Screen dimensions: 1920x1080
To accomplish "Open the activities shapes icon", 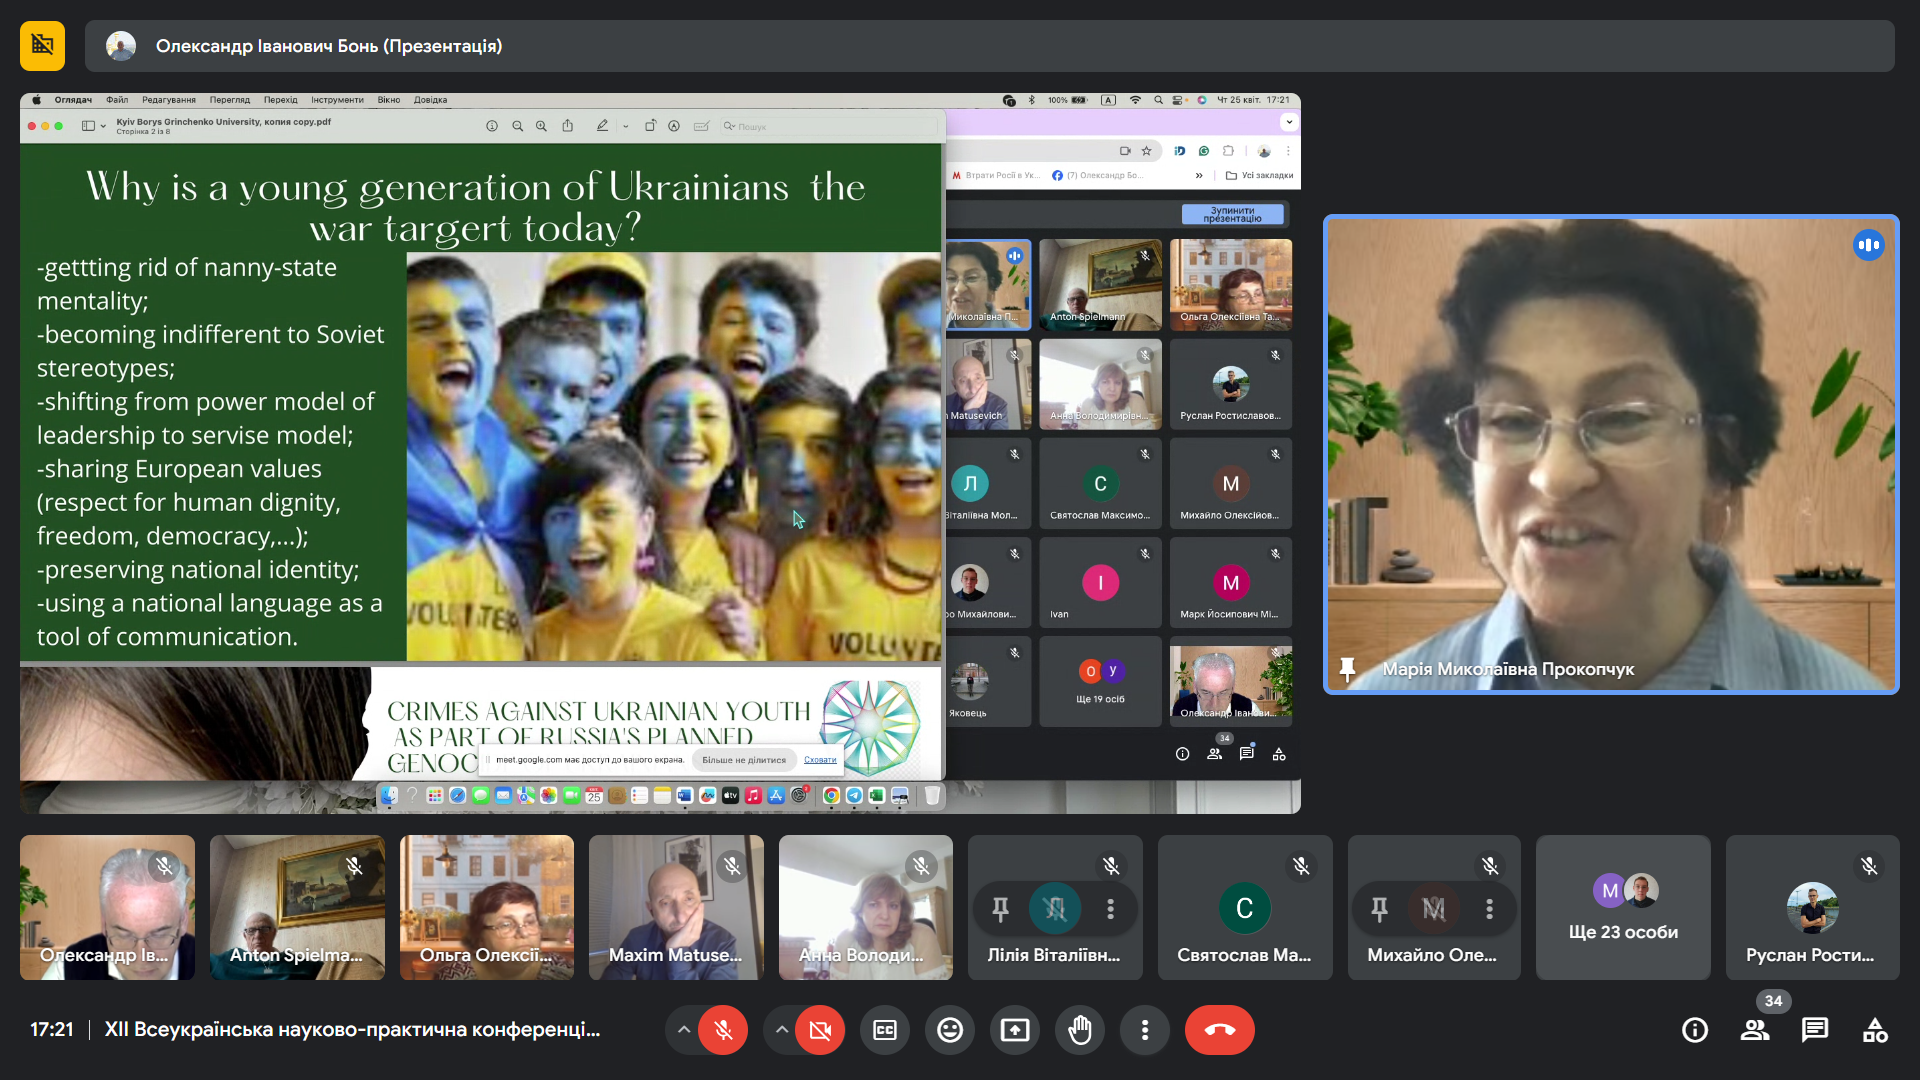I will [1874, 1030].
